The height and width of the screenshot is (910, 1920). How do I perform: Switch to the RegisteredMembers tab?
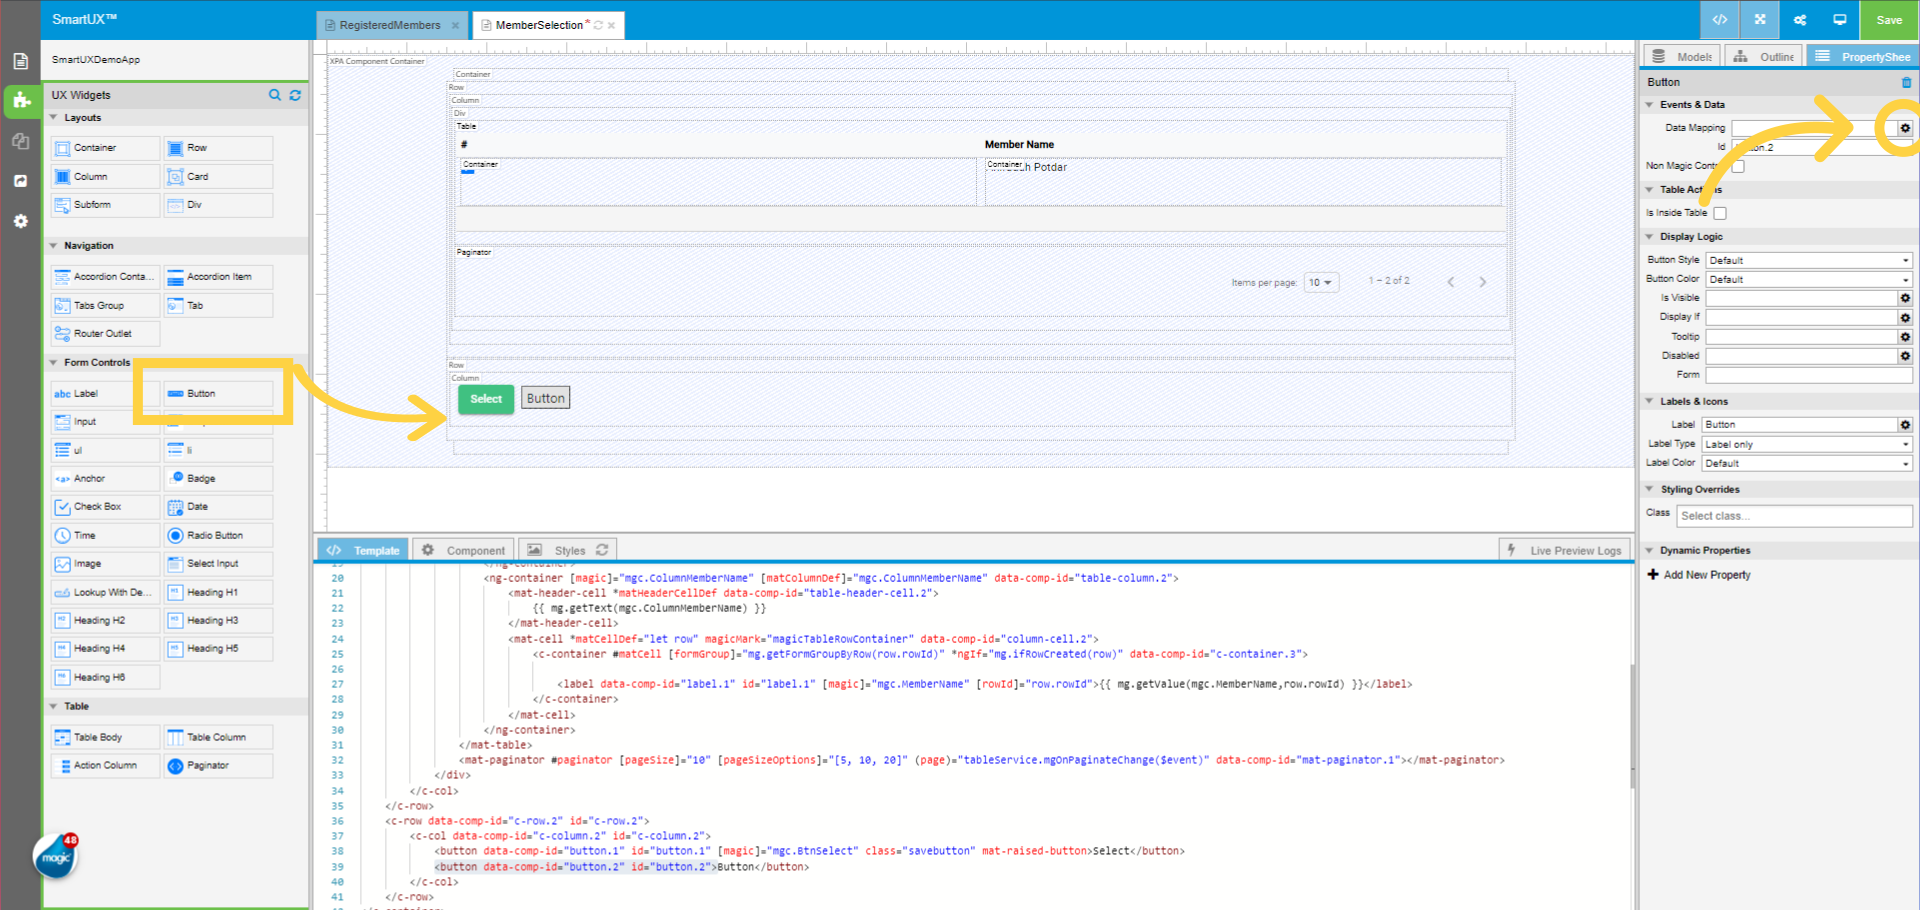389,25
